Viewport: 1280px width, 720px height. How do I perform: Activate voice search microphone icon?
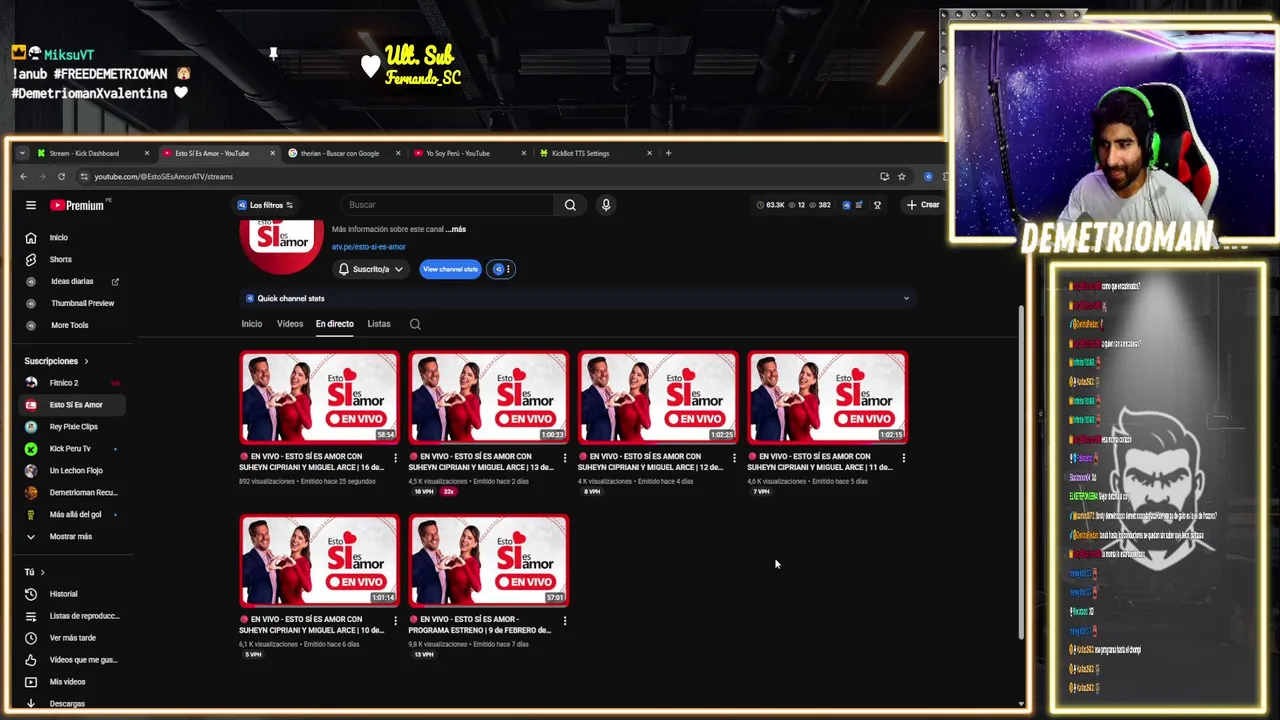coord(605,205)
